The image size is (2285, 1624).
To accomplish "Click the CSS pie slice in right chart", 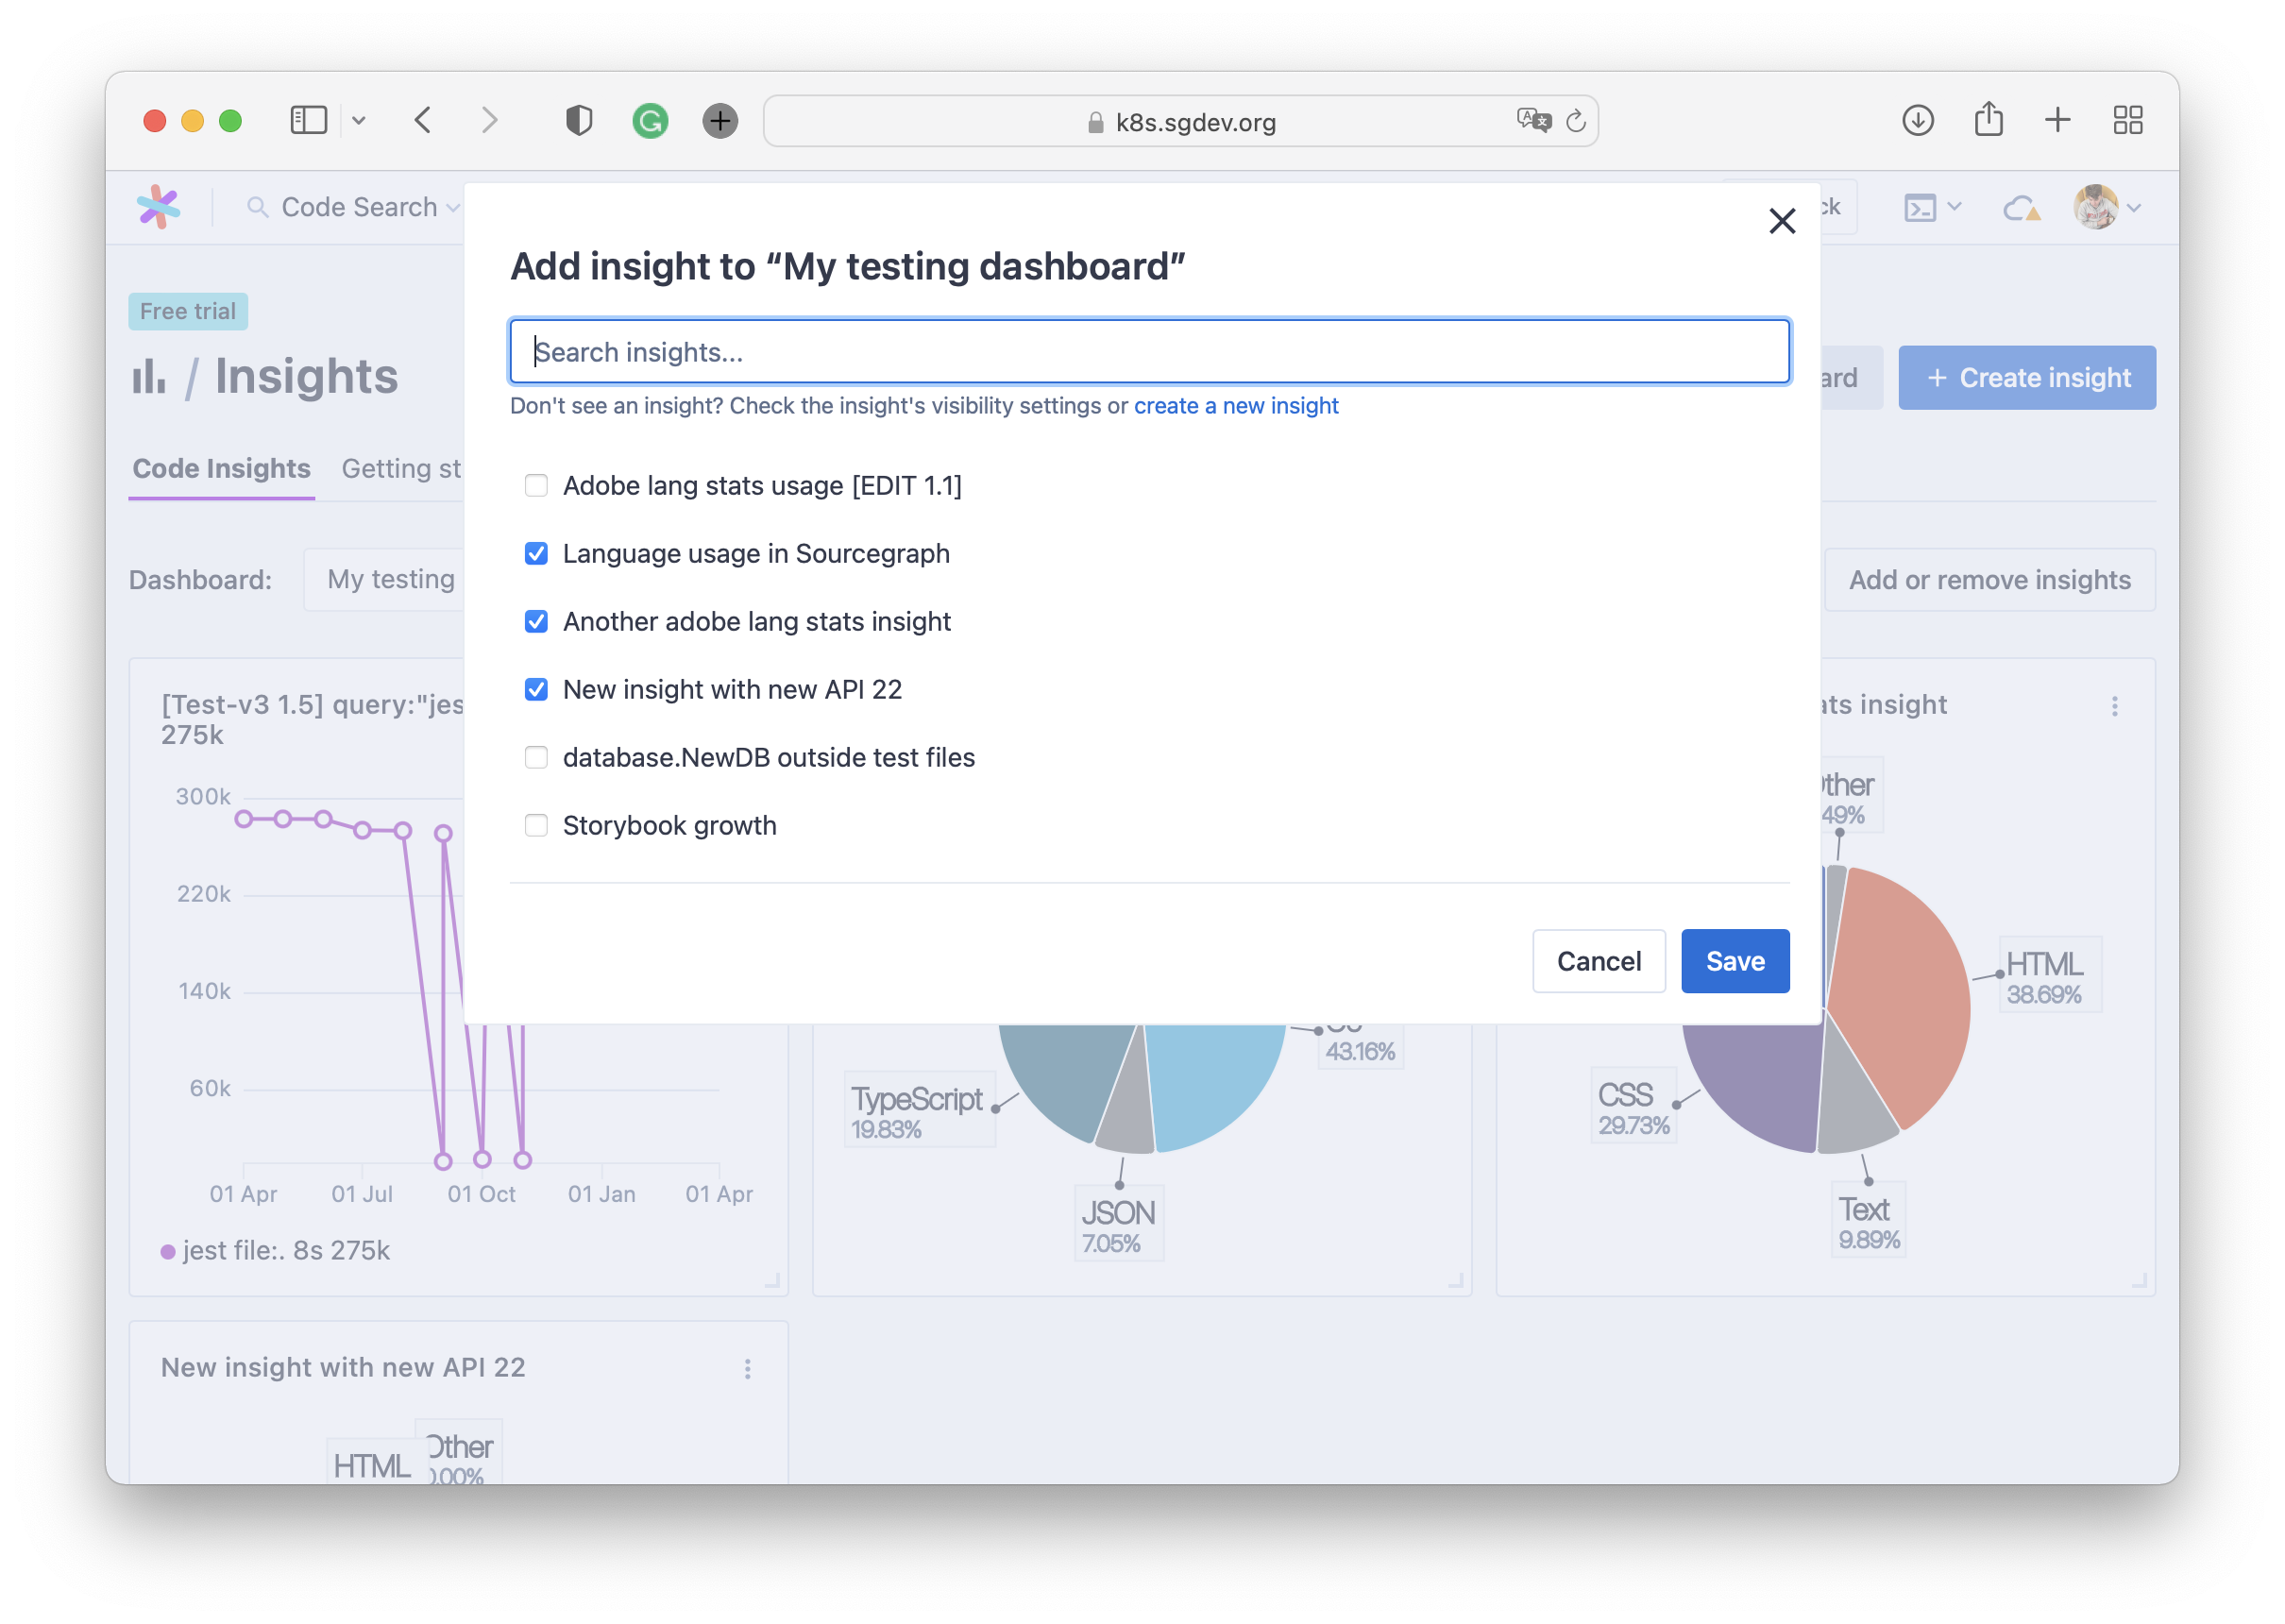I will pos(1762,1082).
